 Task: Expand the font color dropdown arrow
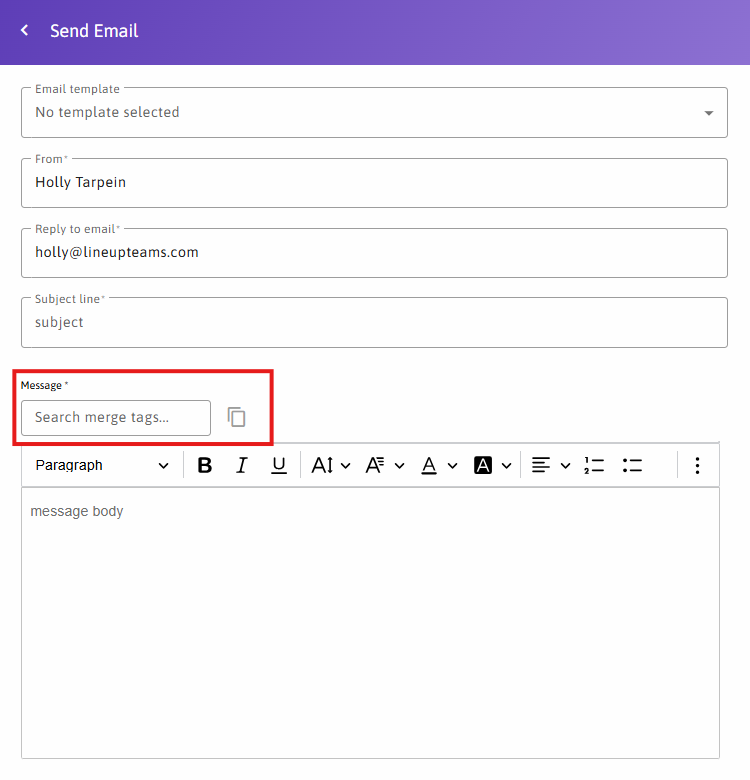(452, 466)
